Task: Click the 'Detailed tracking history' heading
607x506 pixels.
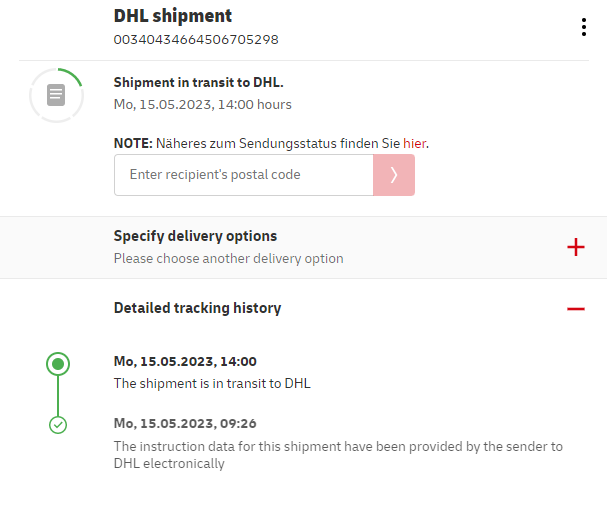Action: (x=197, y=308)
